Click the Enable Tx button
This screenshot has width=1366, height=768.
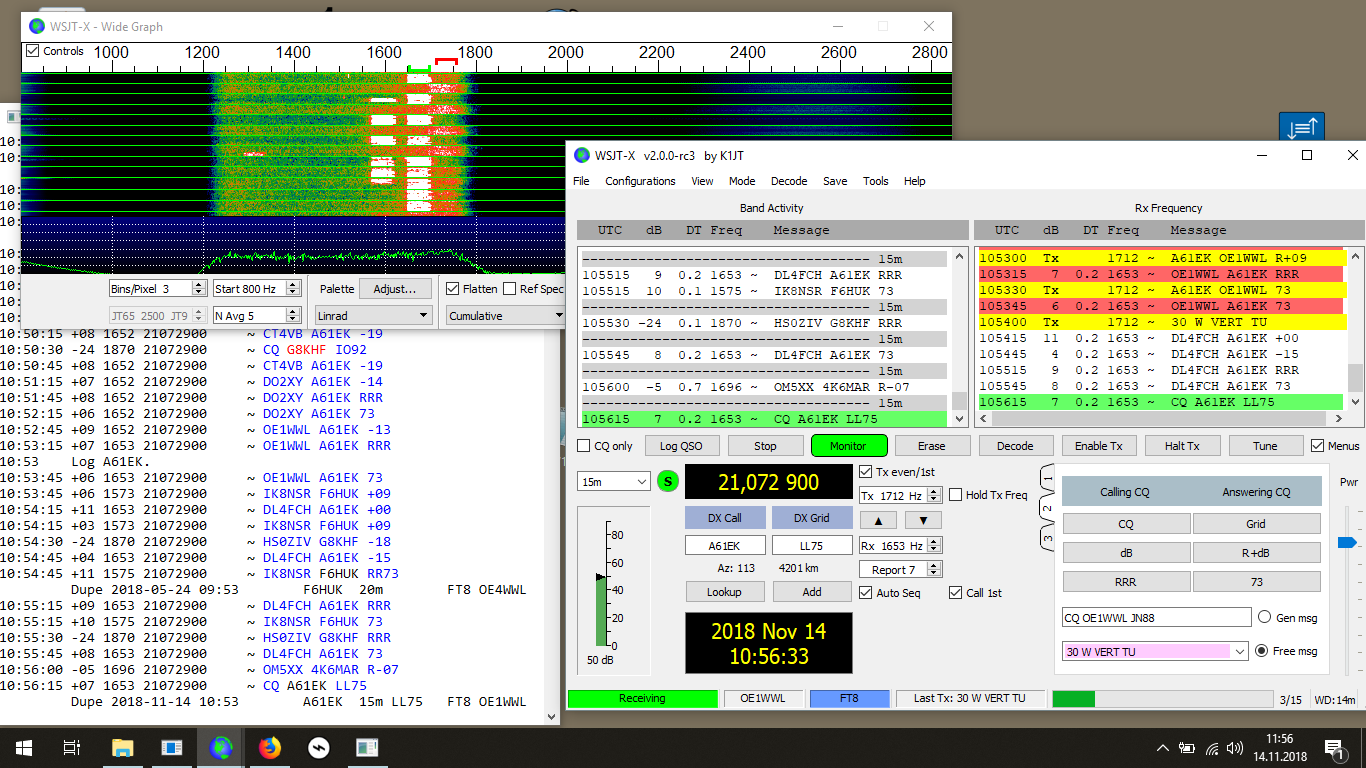pyautogui.click(x=1098, y=446)
